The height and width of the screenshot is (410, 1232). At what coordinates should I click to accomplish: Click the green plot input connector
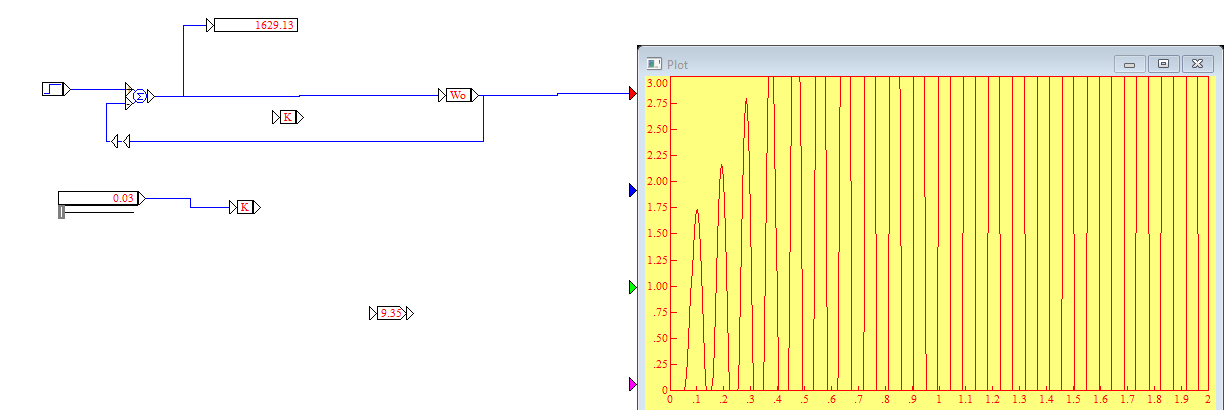point(632,287)
